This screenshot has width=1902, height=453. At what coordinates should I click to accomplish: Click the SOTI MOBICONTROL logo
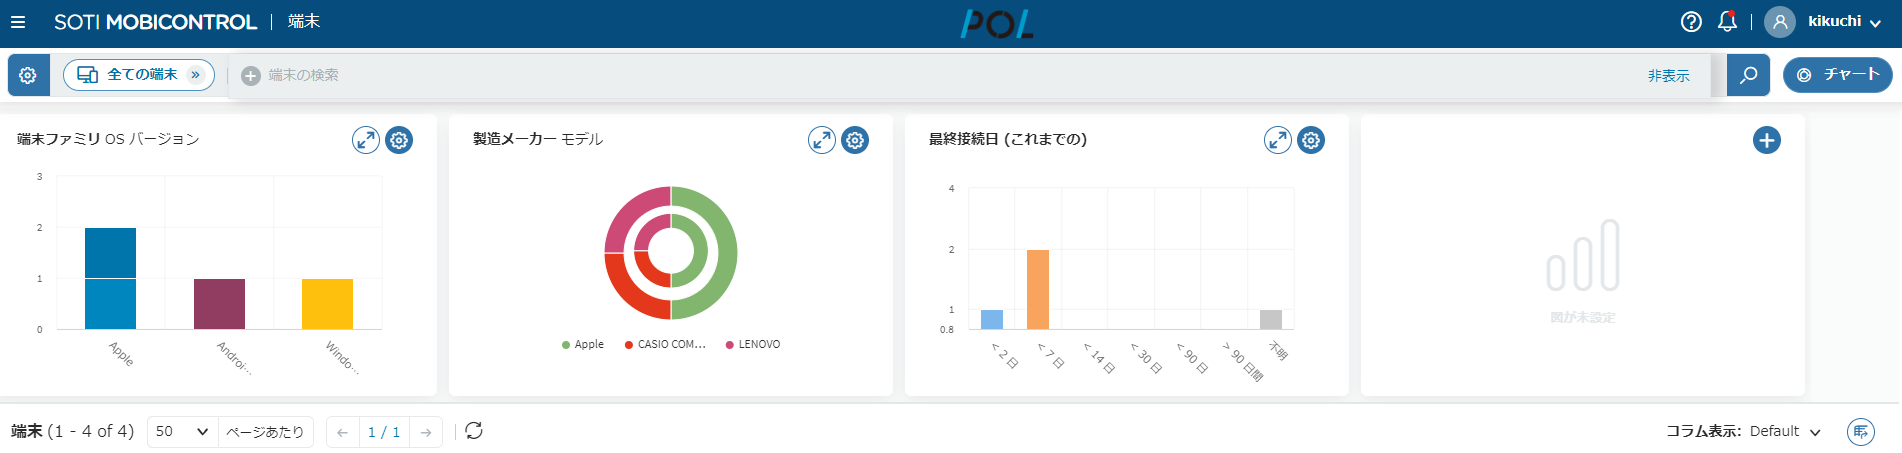pos(155,22)
